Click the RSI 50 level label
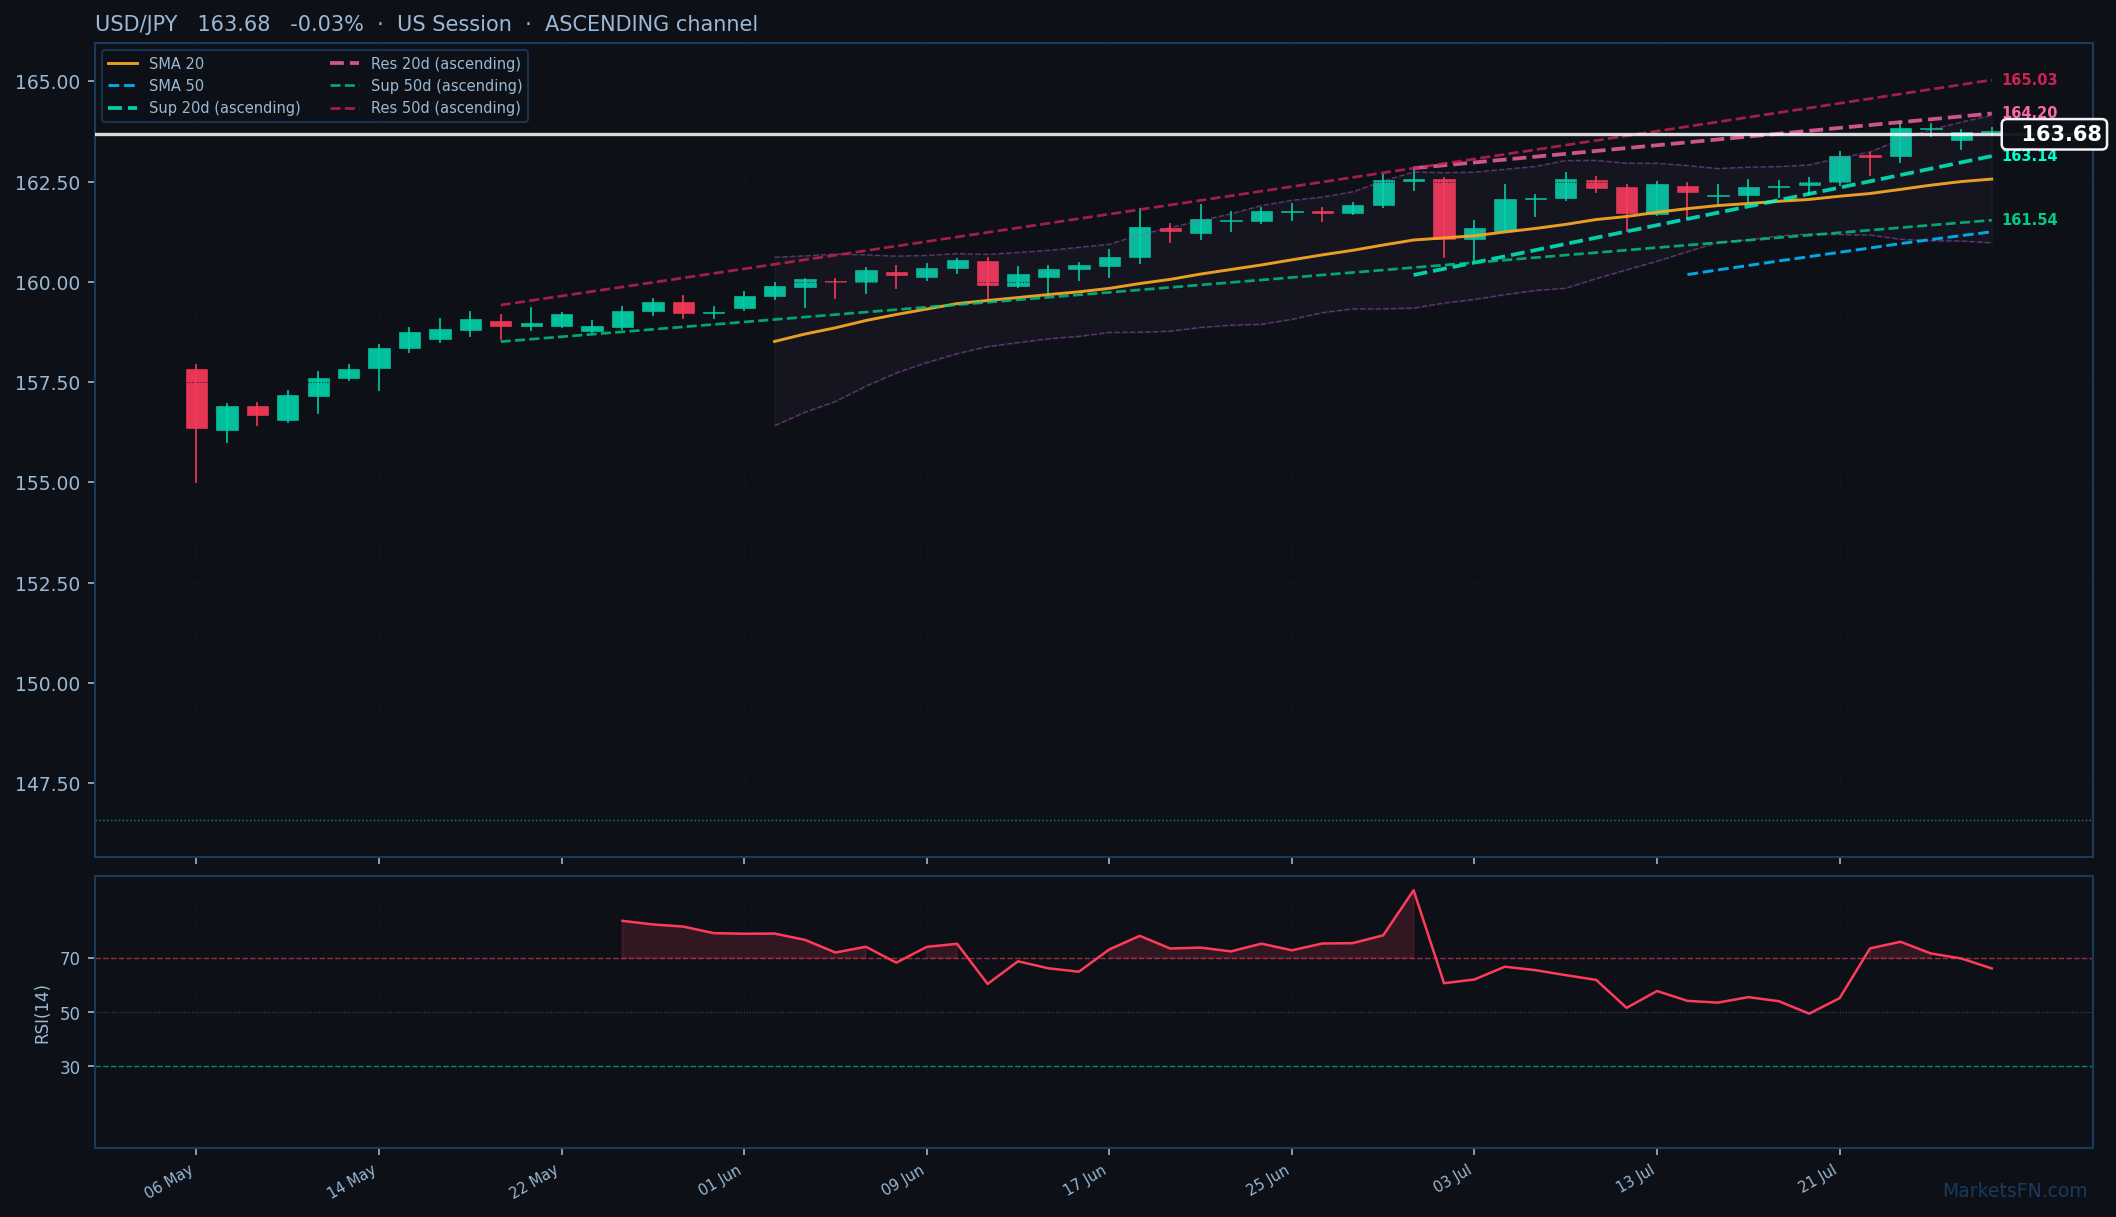Screen dimensions: 2116x1217 click(70, 1013)
